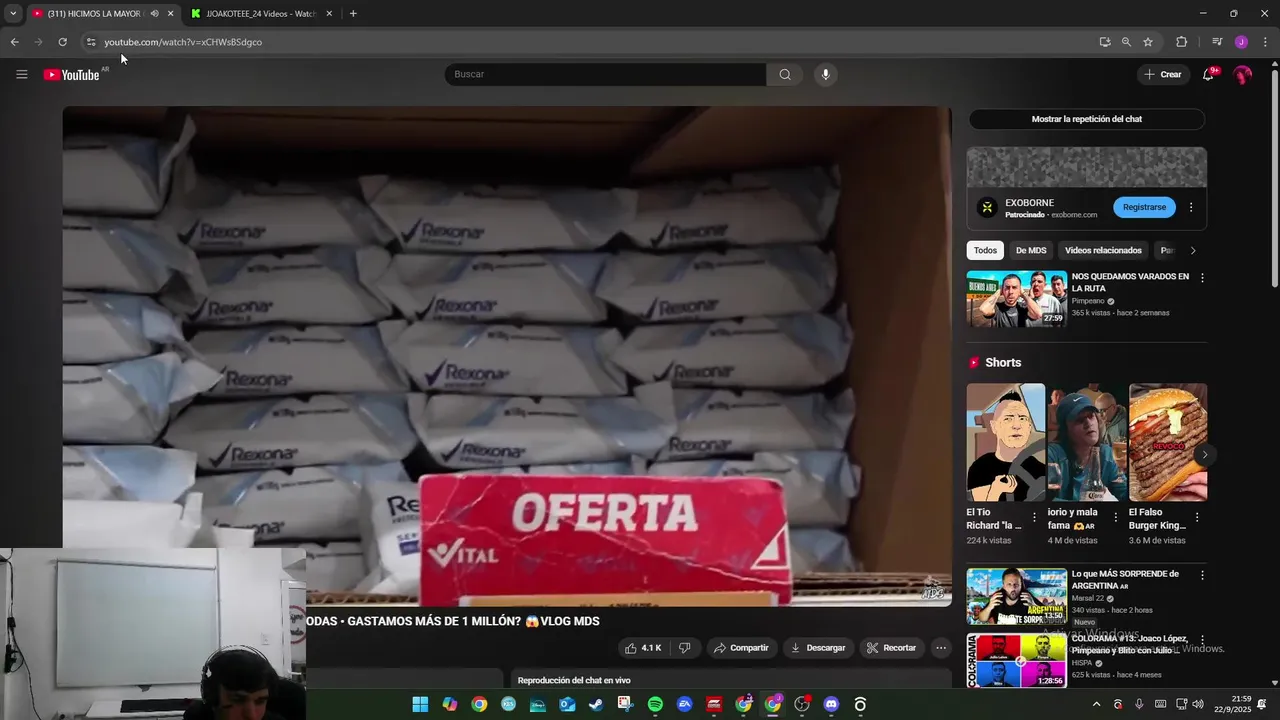Go to YouTube home via the logo
Screen dimensions: 1280x720
[x=72, y=74]
